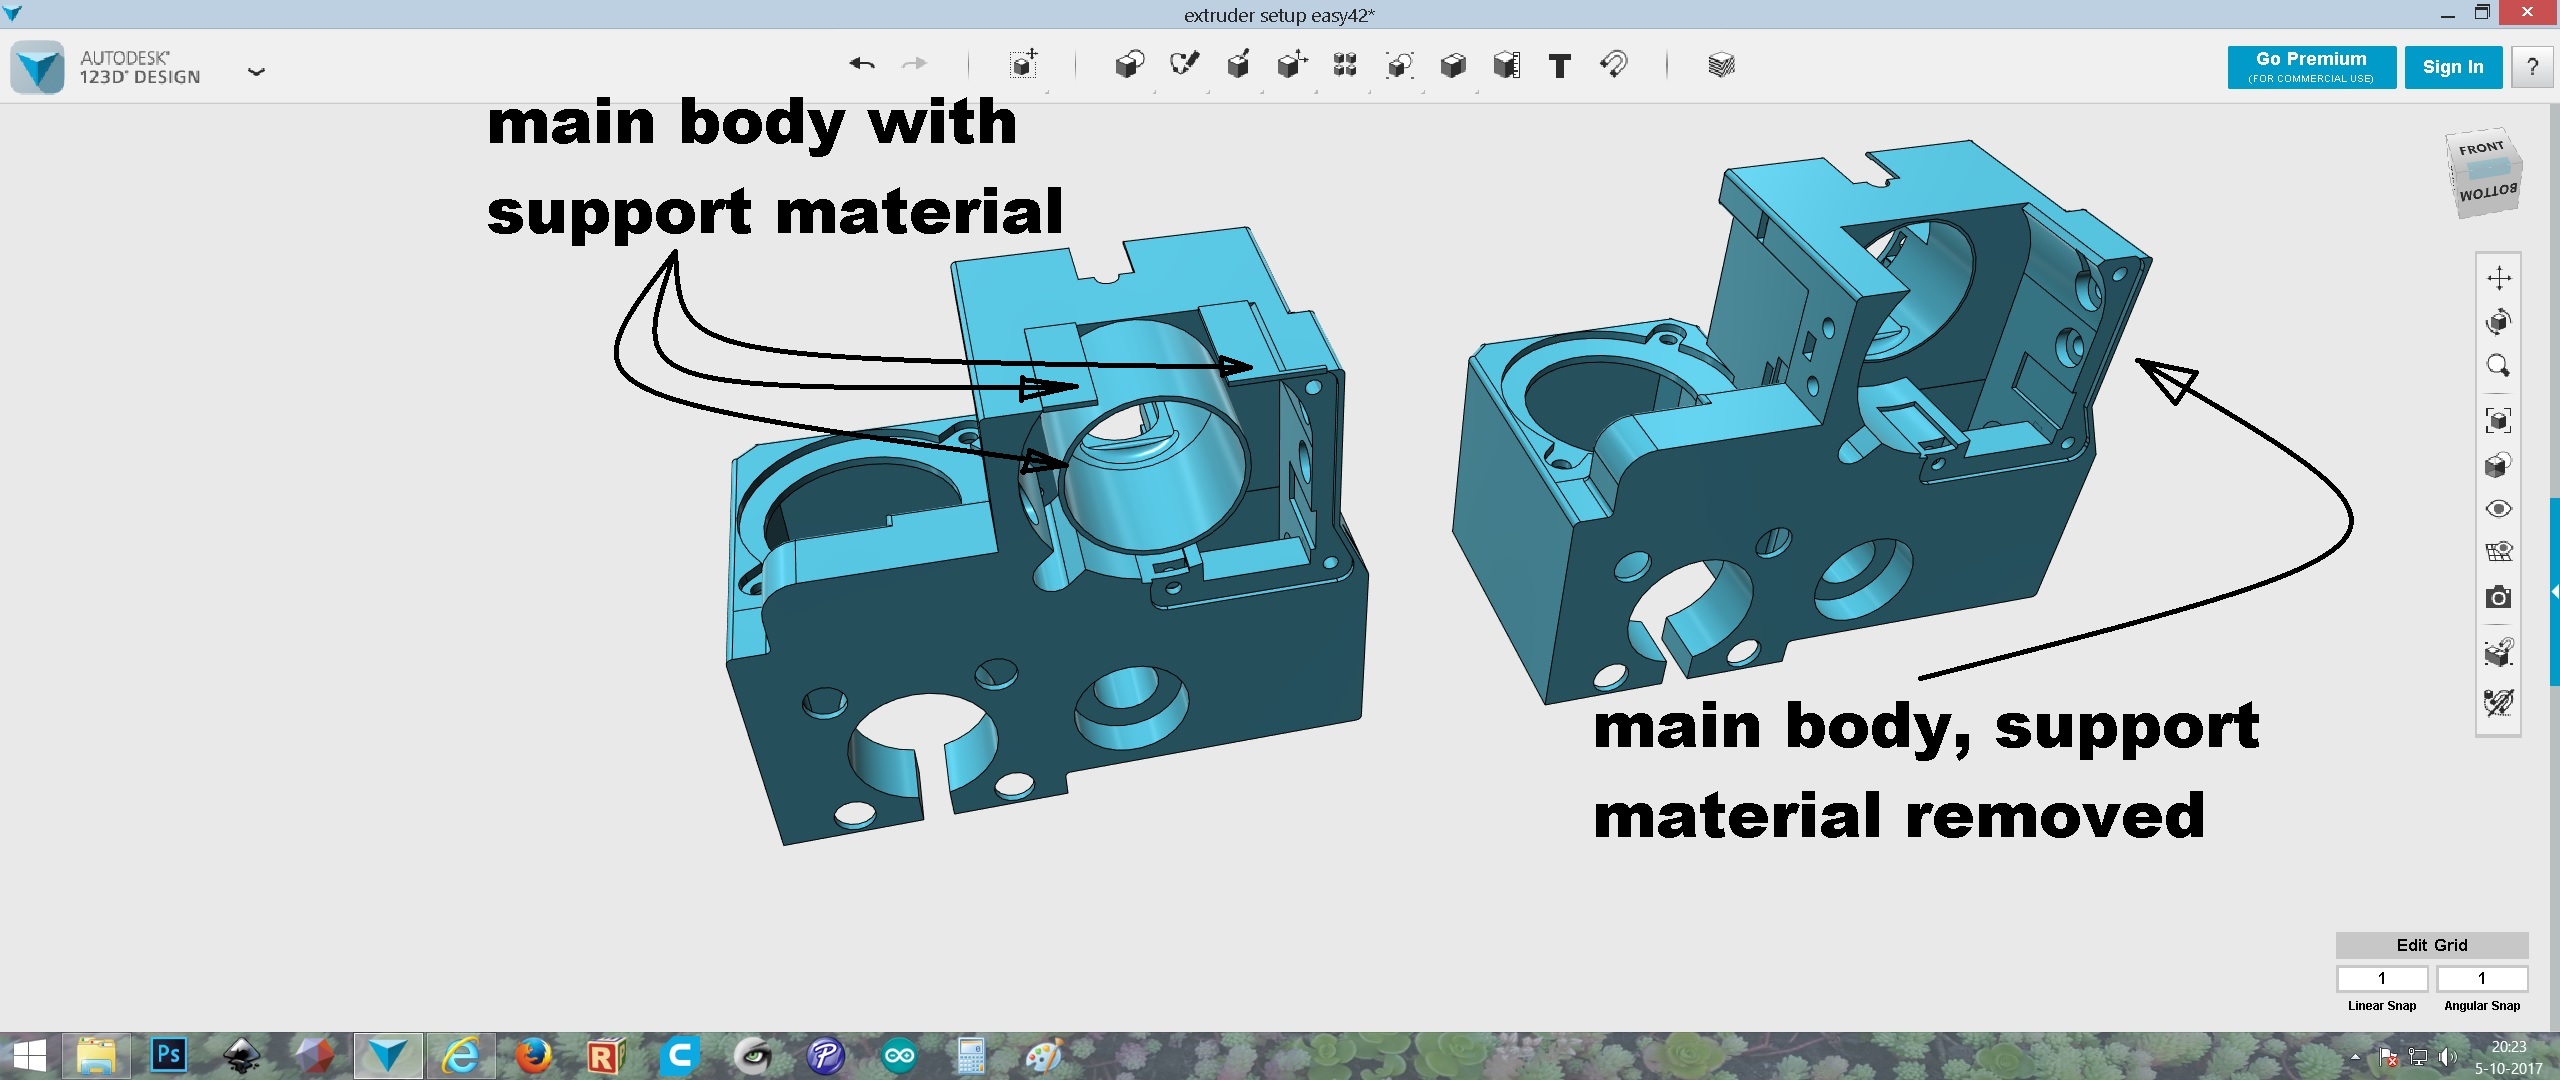Image resolution: width=2560 pixels, height=1080 pixels.
Task: Click the taskbar volume speaker icon
Action: [x=2447, y=1057]
